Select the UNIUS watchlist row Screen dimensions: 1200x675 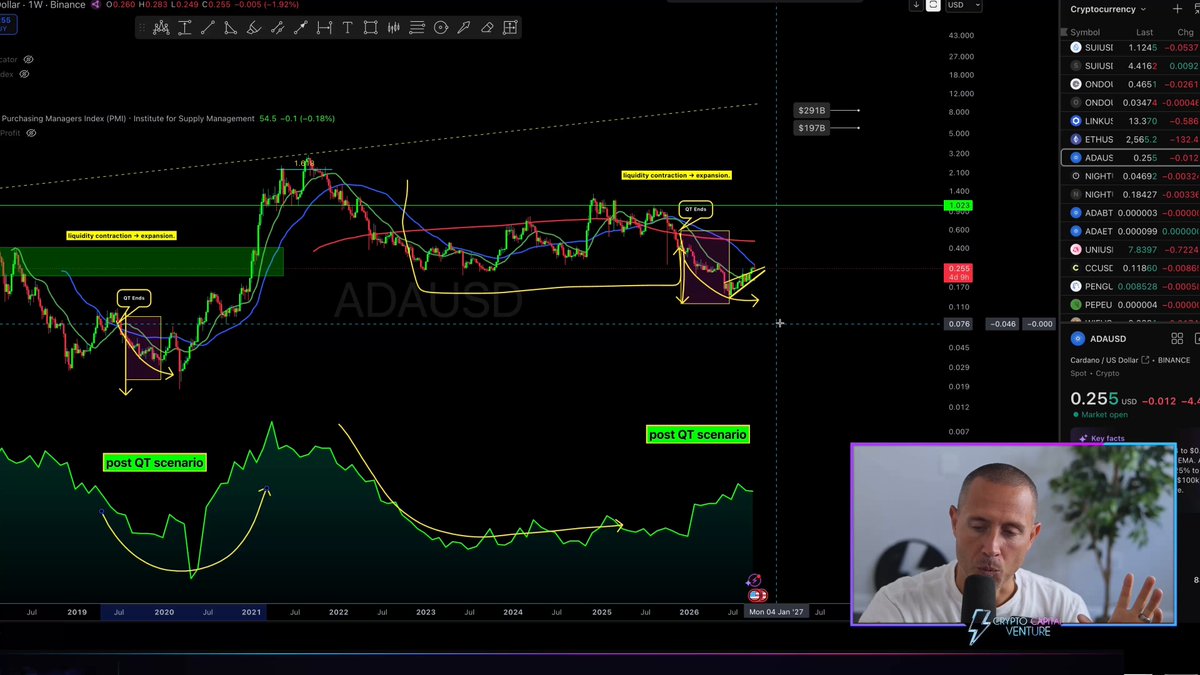point(1130,249)
